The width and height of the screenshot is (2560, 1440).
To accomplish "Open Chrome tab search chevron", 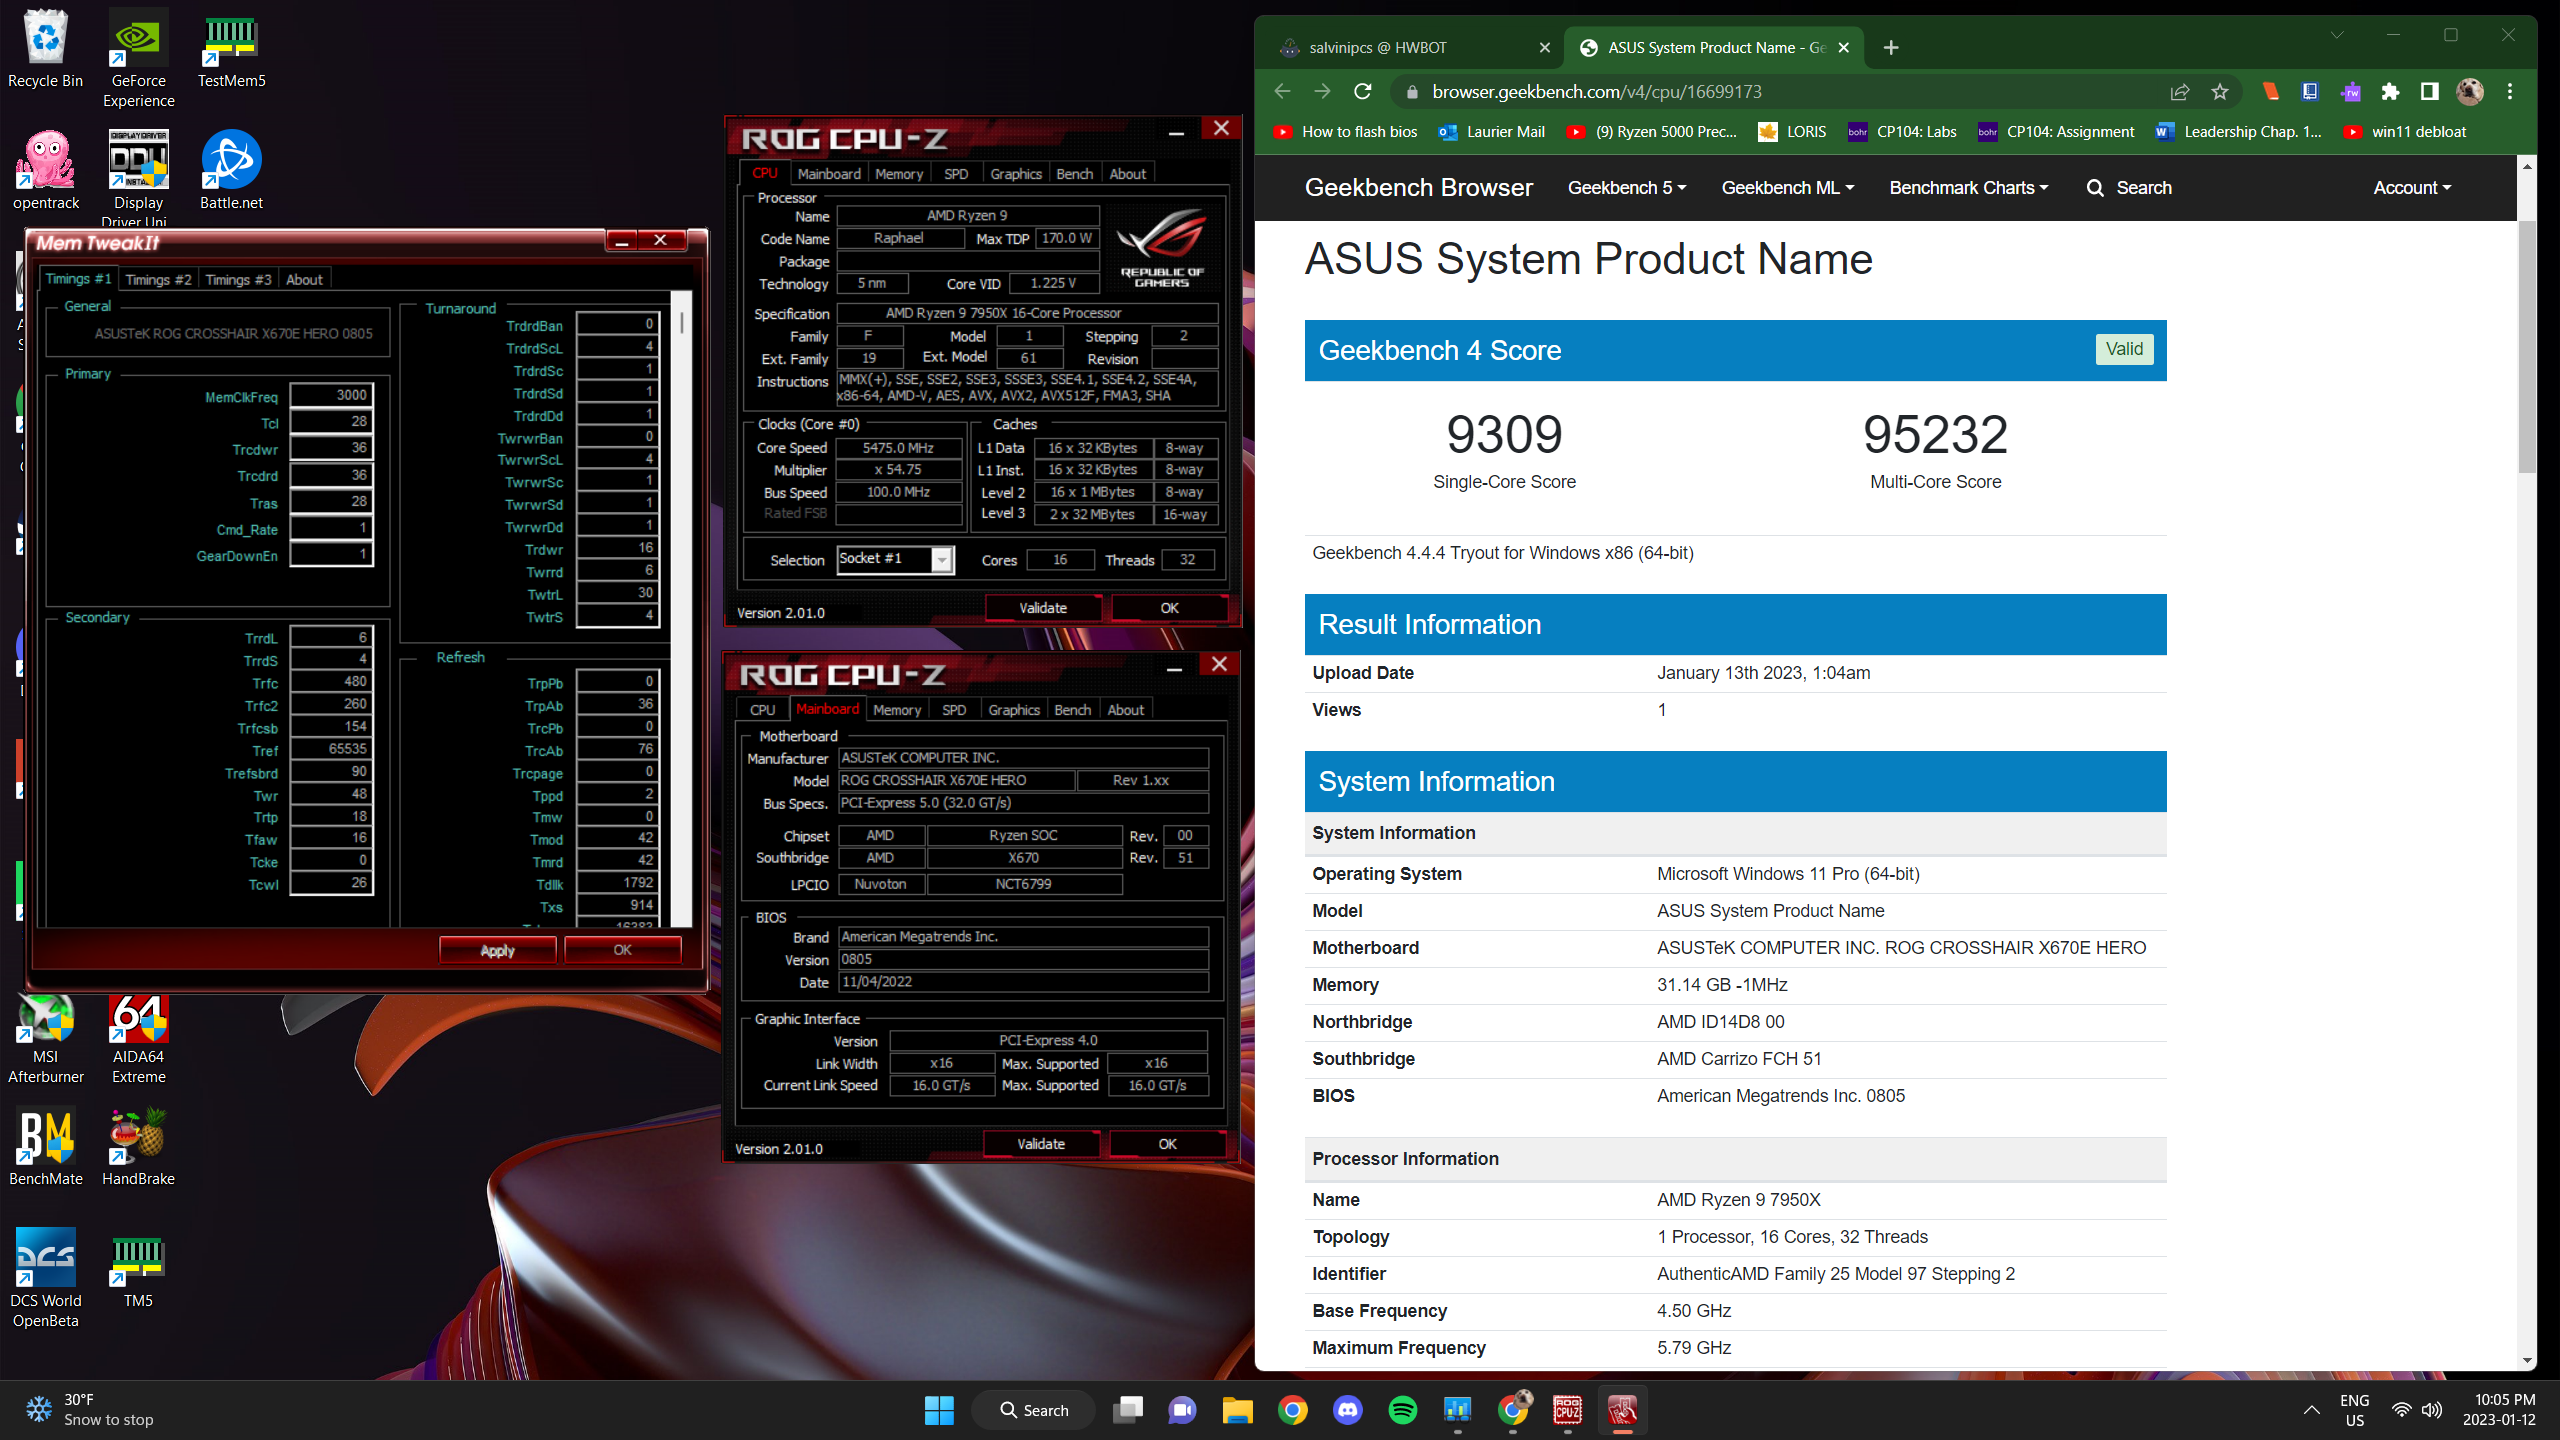I will pyautogui.click(x=2337, y=34).
